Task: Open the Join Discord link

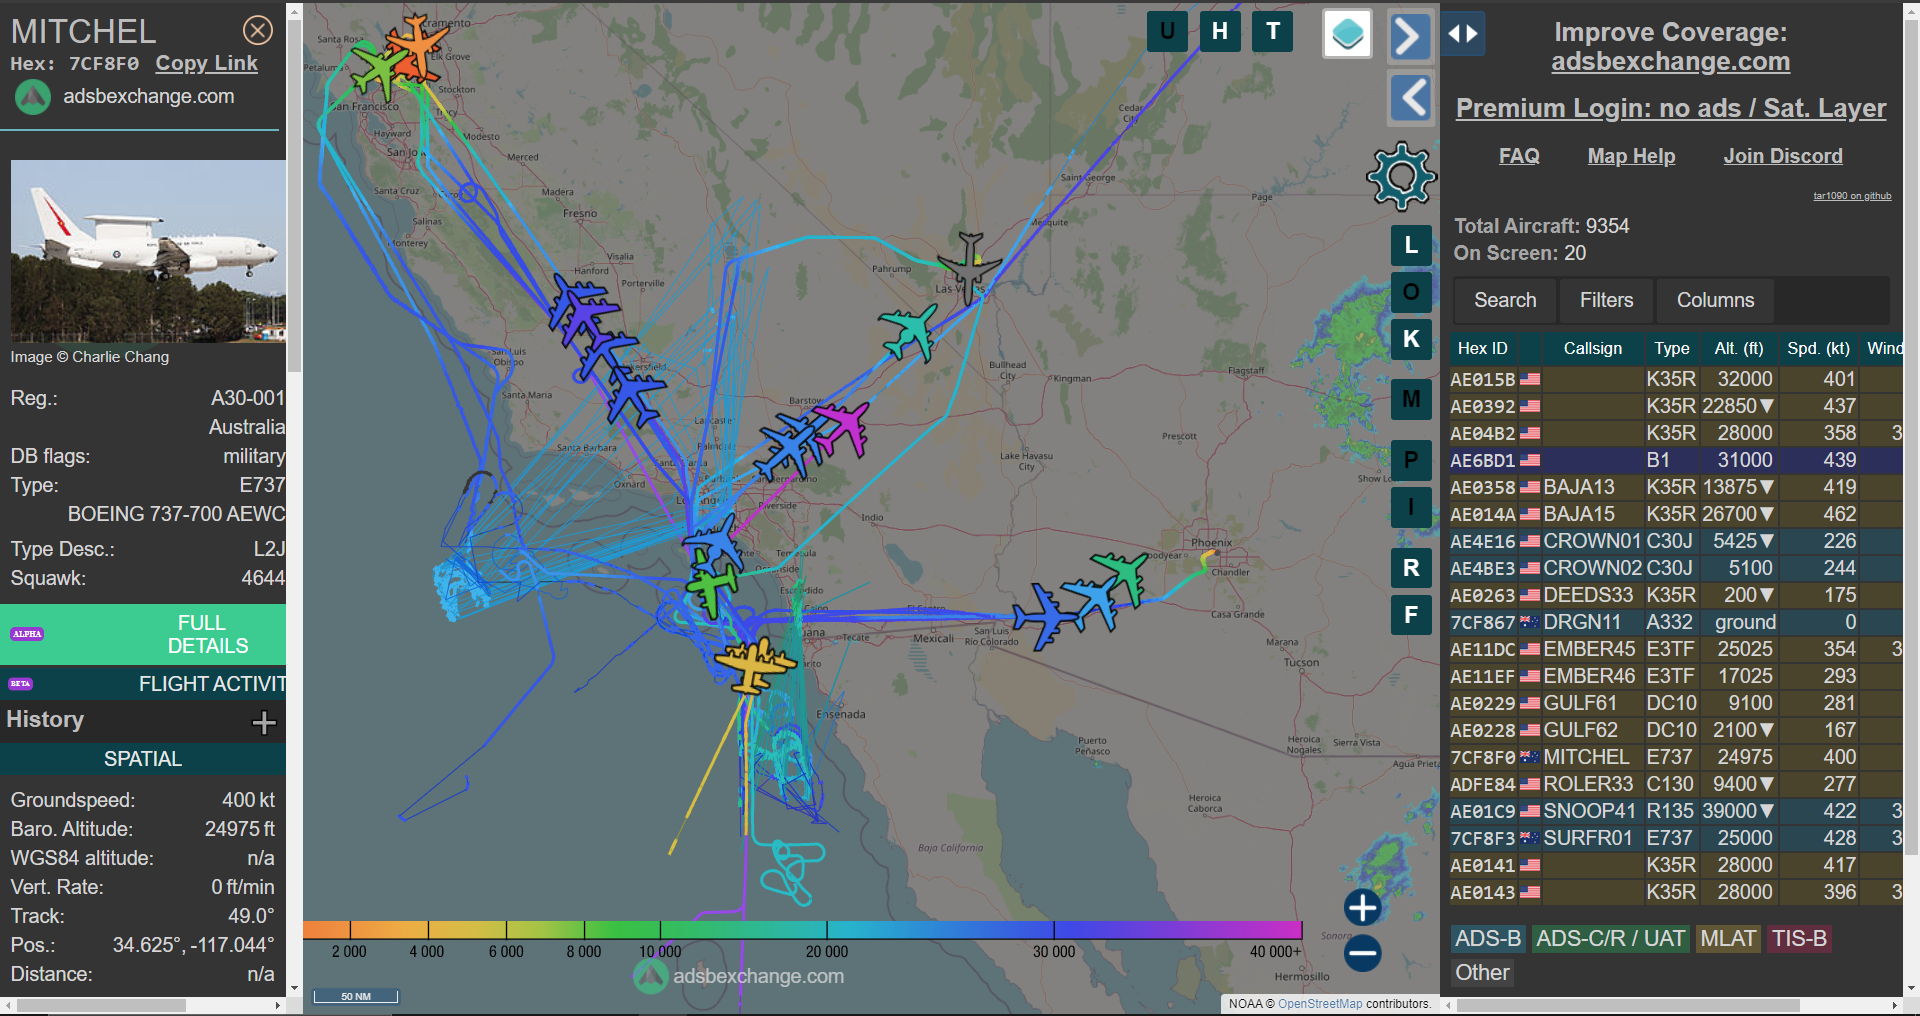Action: pos(1782,156)
